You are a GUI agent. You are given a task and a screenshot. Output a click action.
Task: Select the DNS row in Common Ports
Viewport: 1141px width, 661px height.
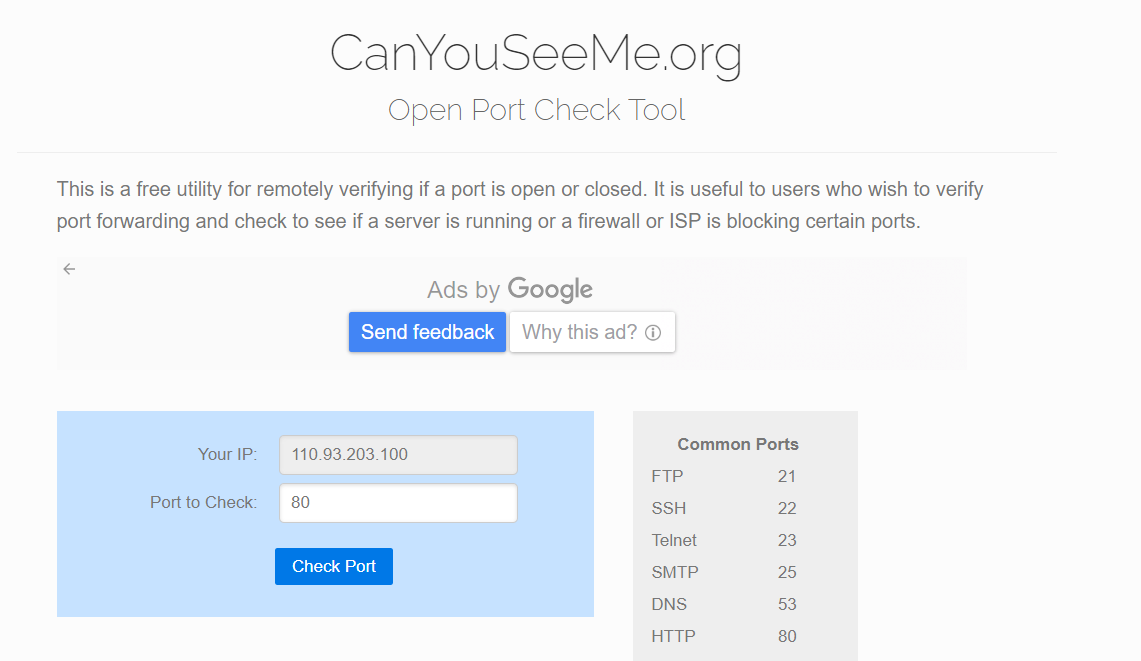(669, 604)
